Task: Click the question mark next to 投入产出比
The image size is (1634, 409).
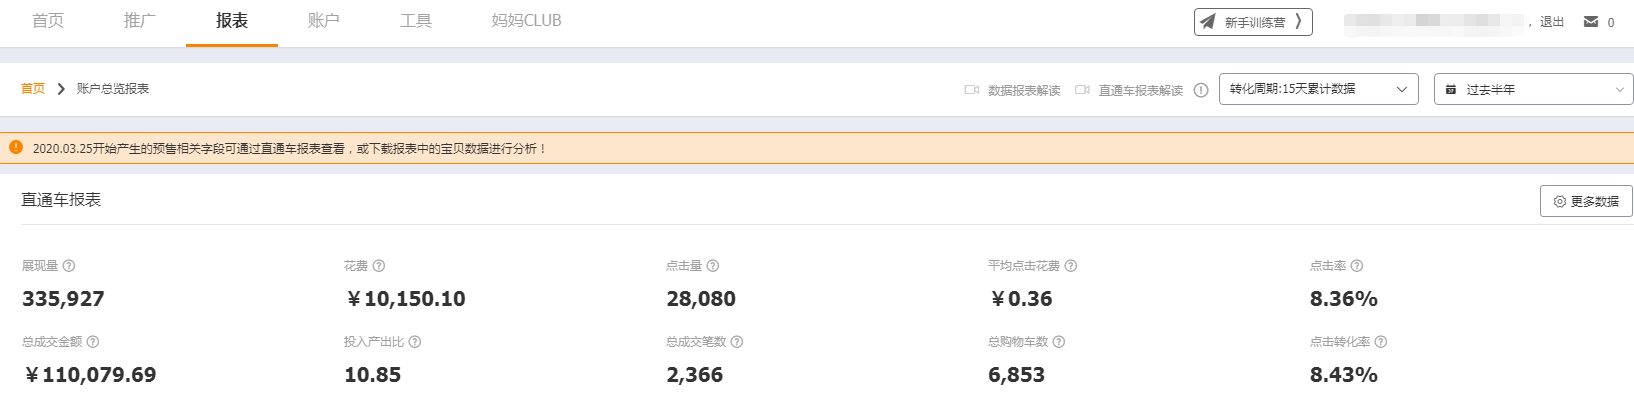Action: click(x=415, y=342)
